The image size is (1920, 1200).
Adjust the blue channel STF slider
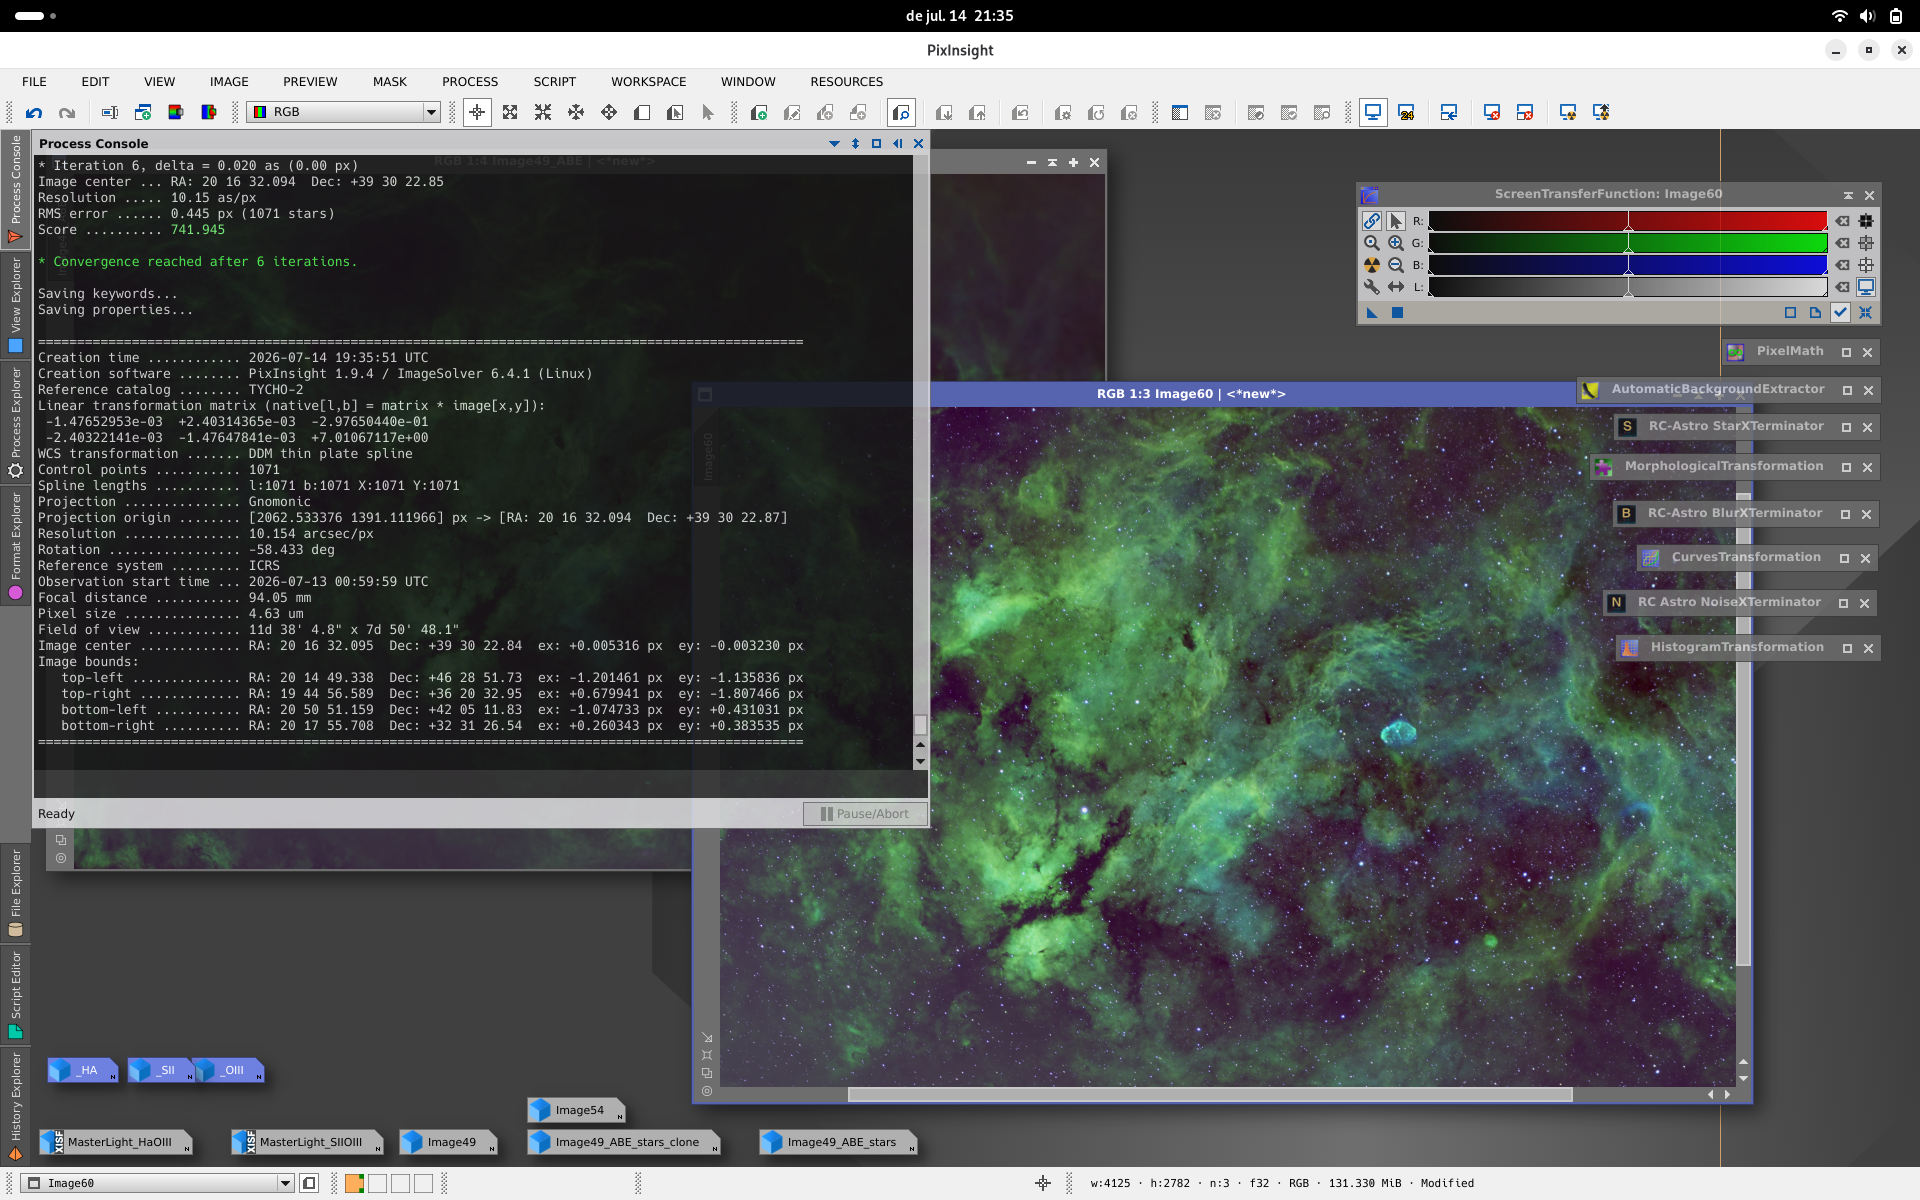[1628, 265]
